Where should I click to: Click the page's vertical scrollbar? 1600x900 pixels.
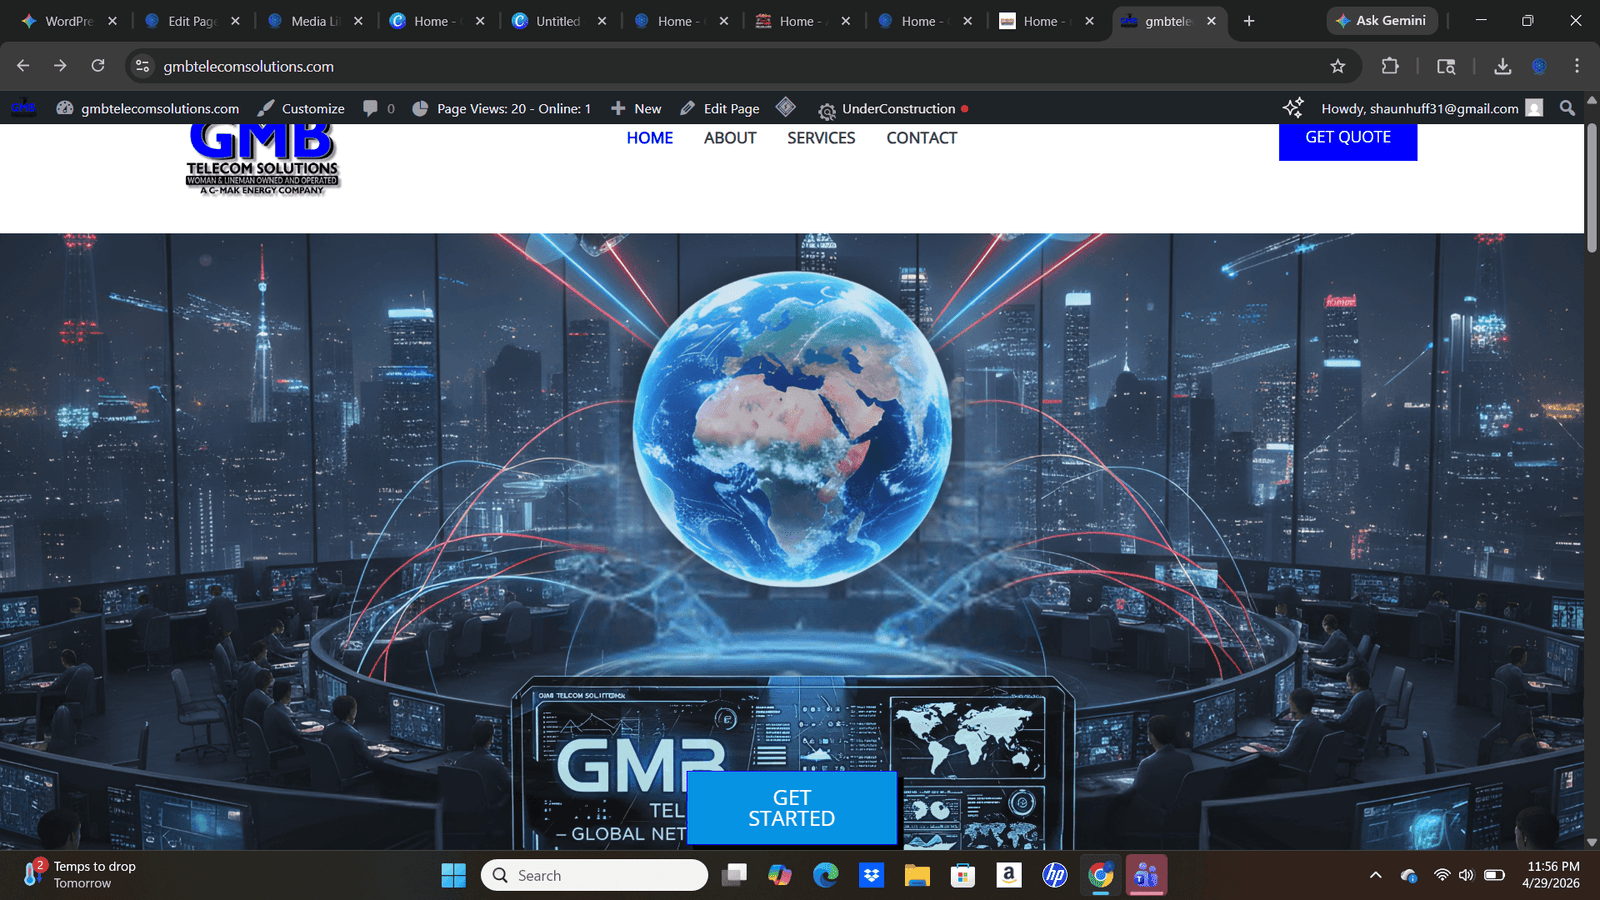[x=1592, y=190]
